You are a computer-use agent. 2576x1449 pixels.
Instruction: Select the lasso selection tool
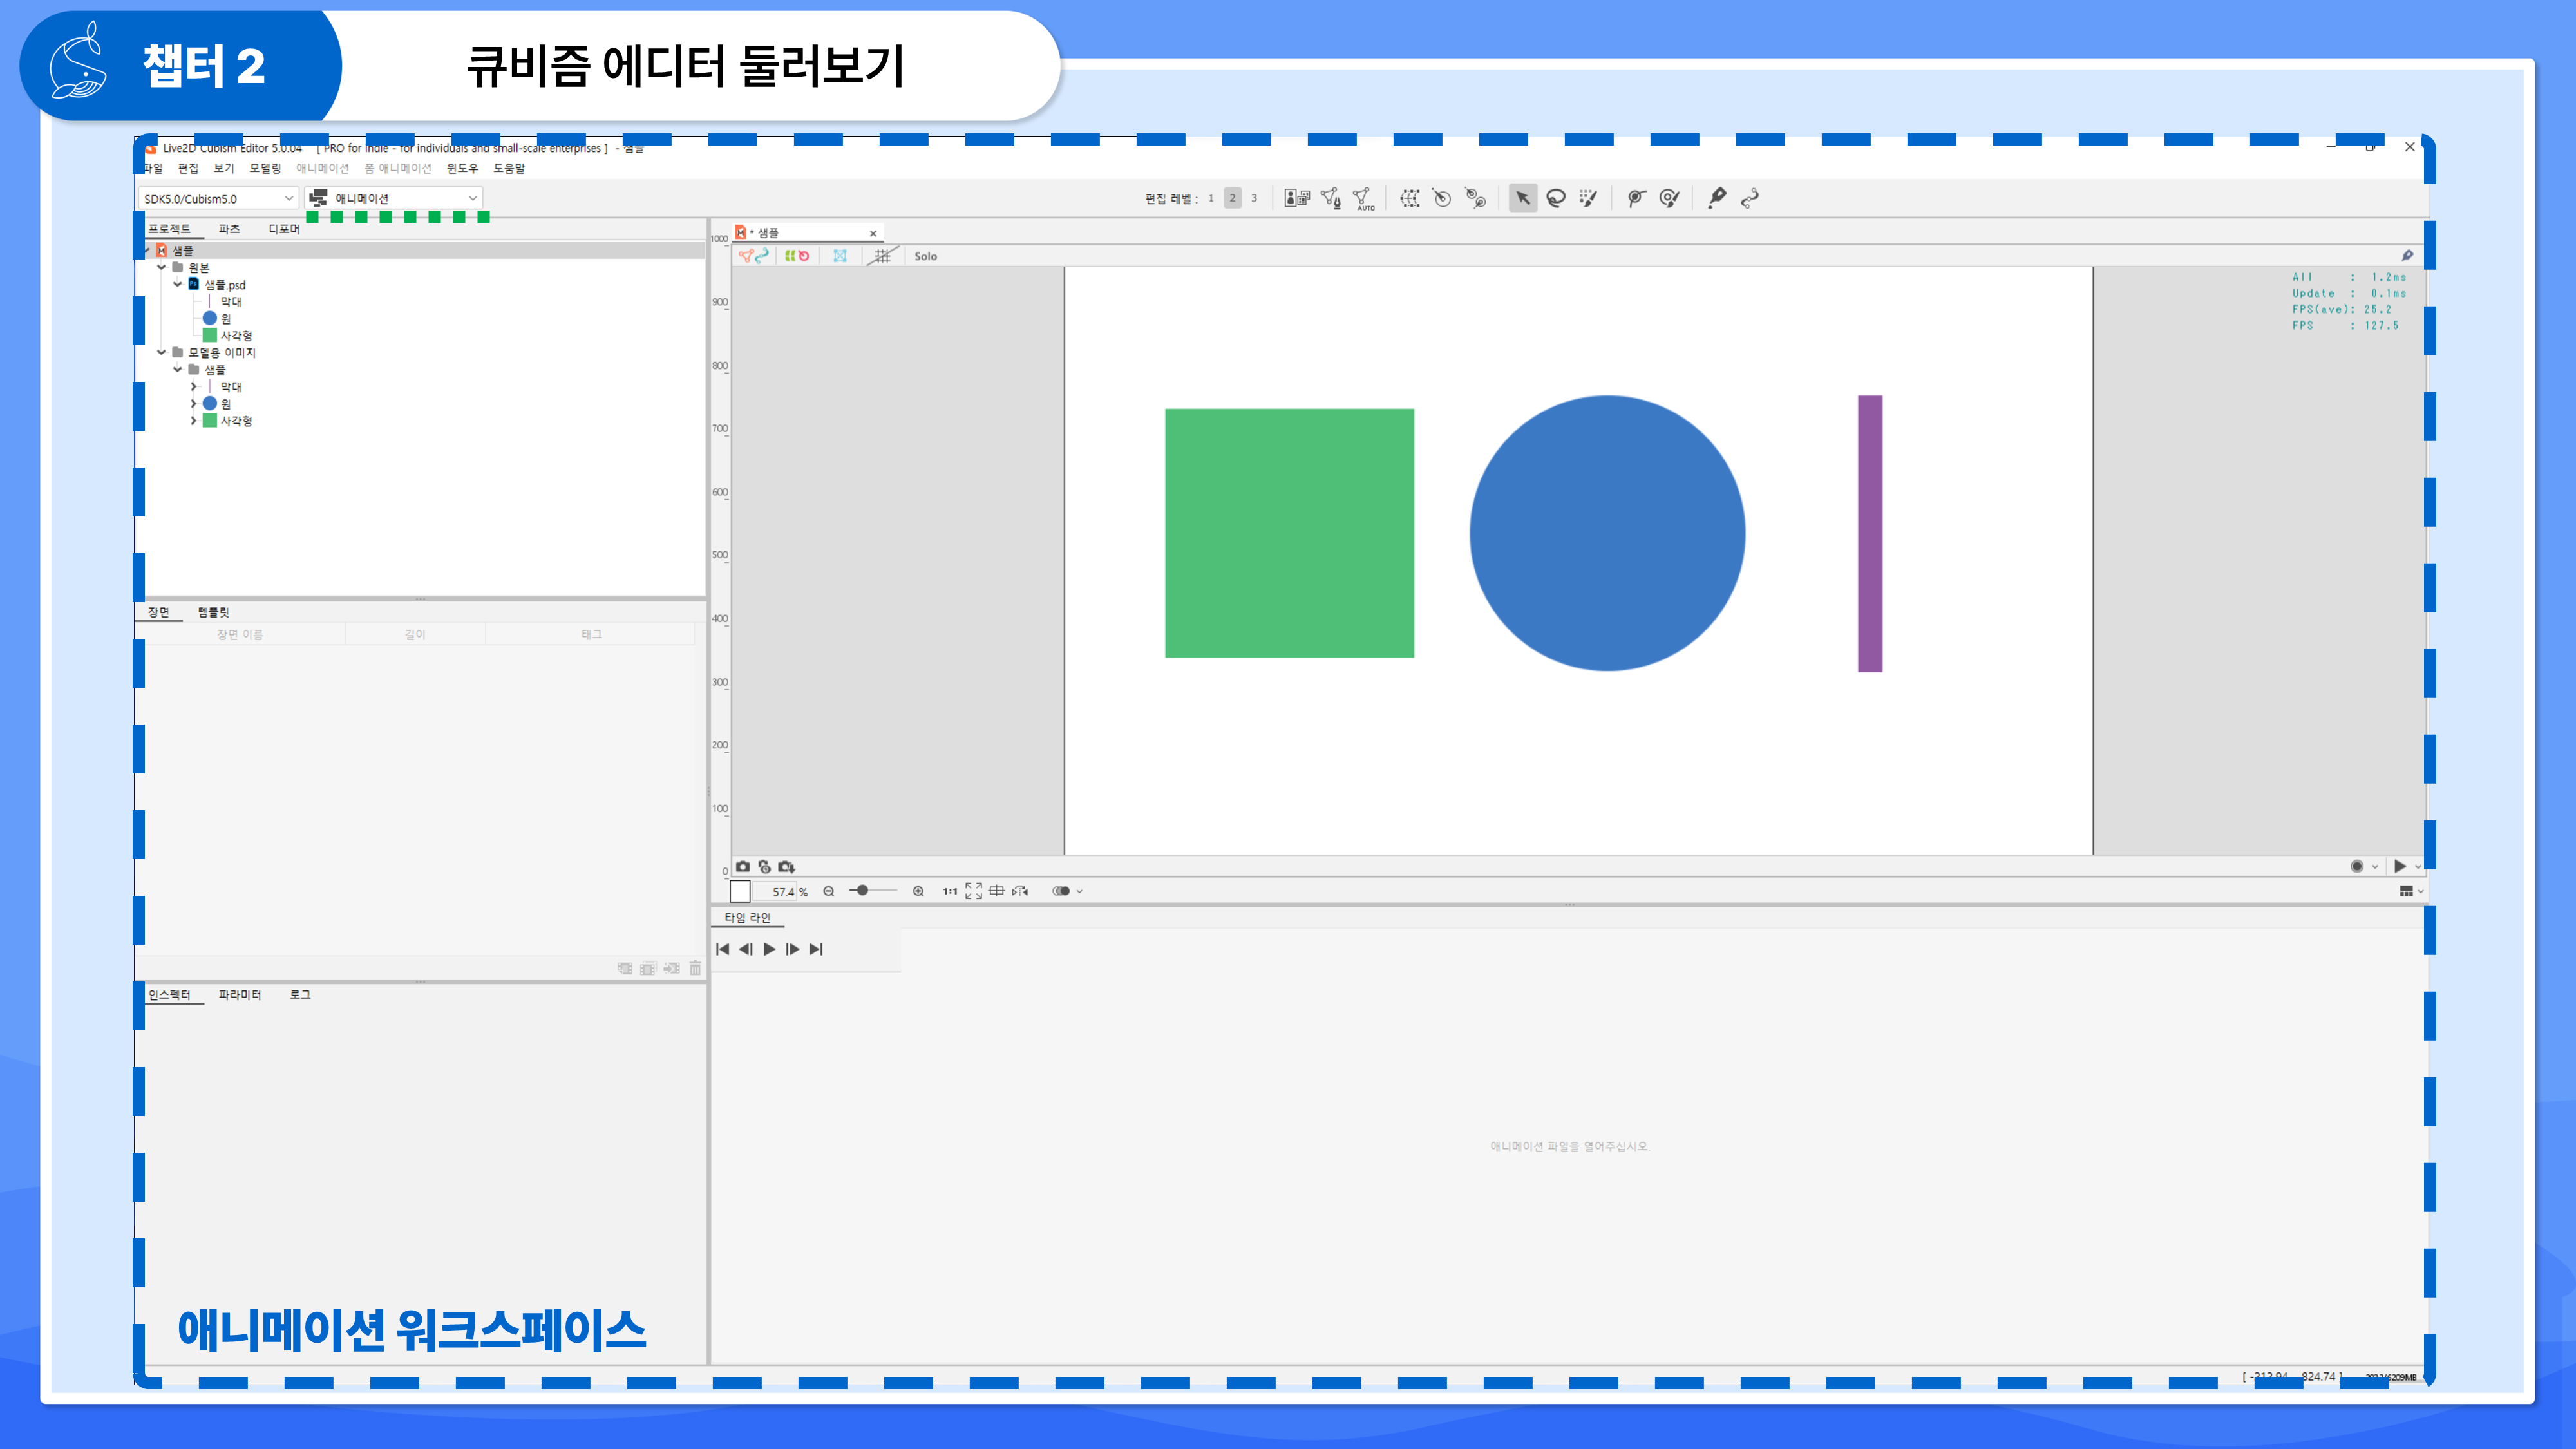1555,198
